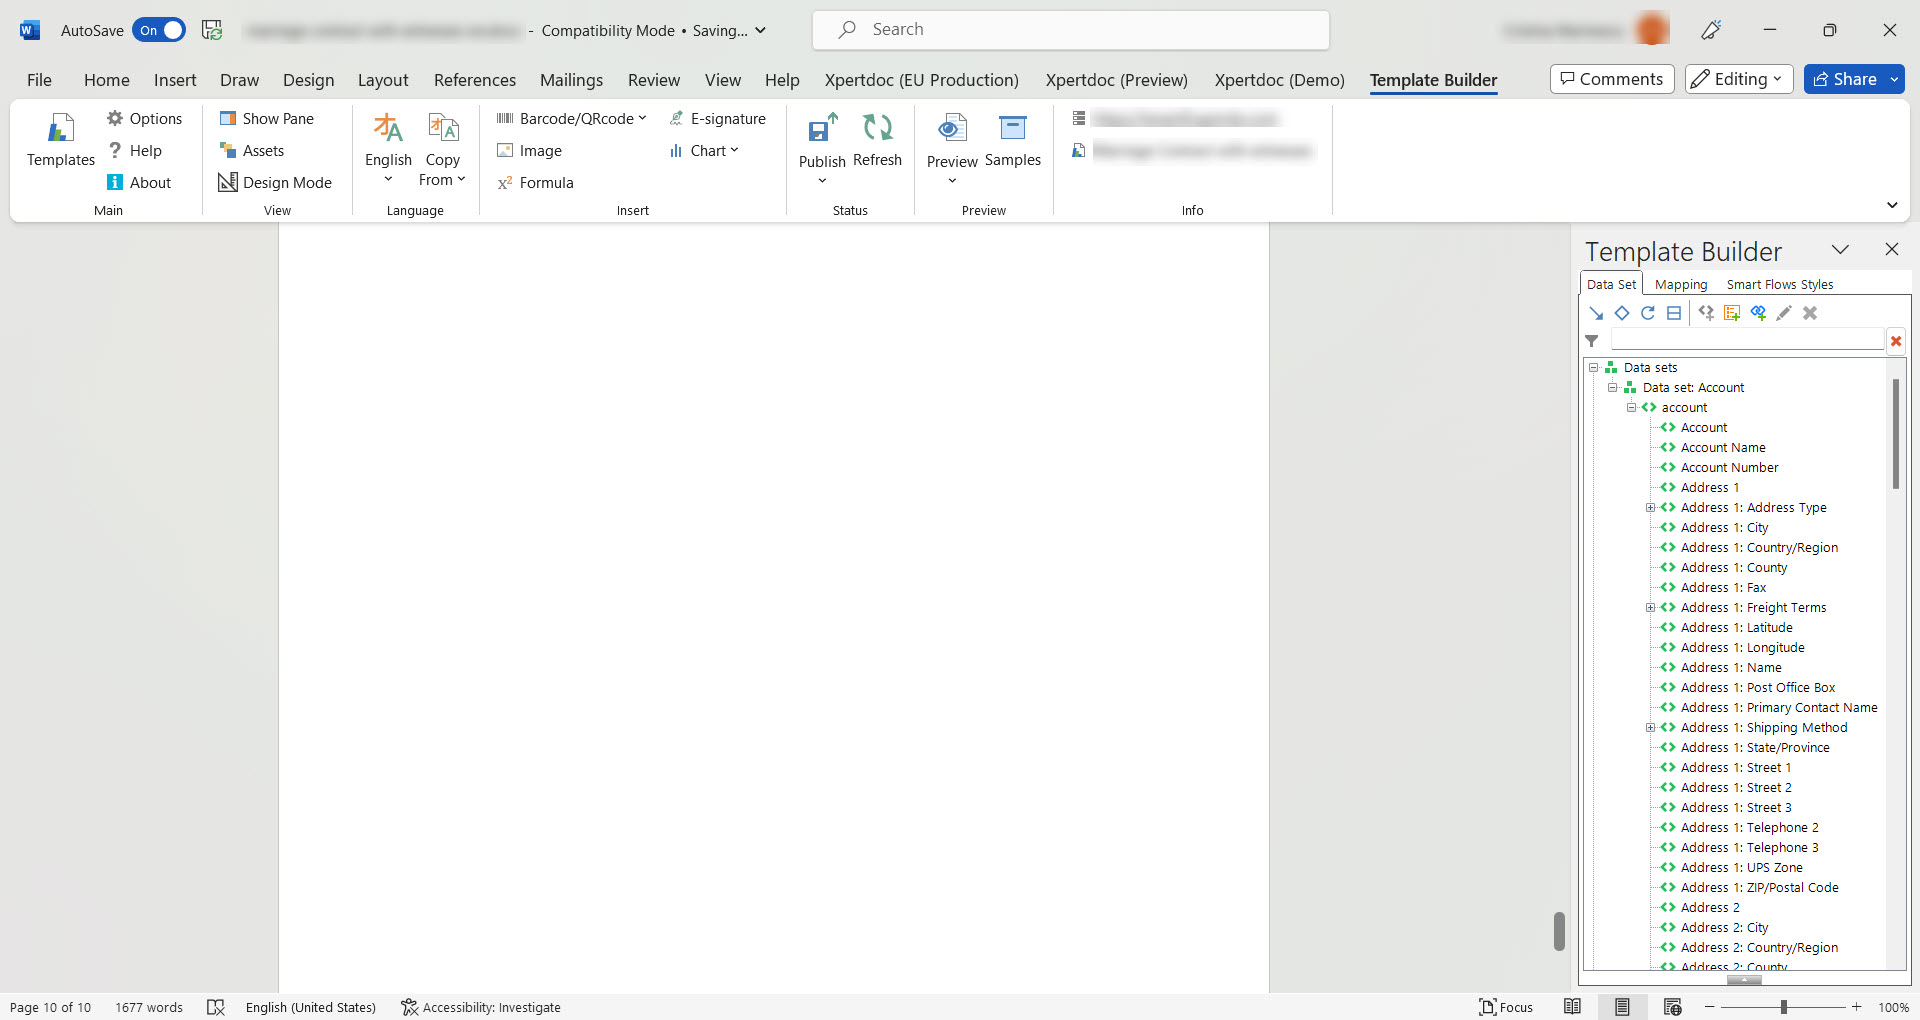The height and width of the screenshot is (1020, 1920).
Task: Switch to the Insert ribbon tab
Action: 175,80
